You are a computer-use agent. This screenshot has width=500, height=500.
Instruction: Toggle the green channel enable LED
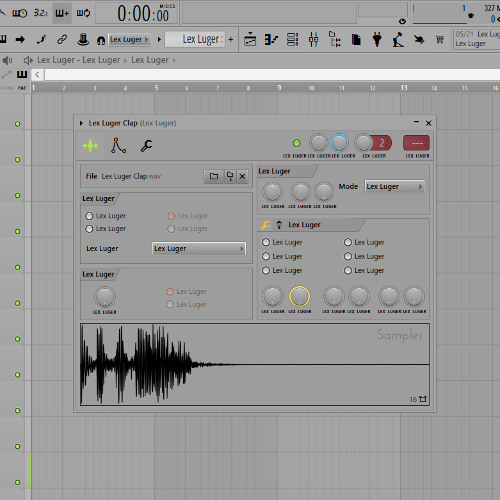tap(296, 143)
